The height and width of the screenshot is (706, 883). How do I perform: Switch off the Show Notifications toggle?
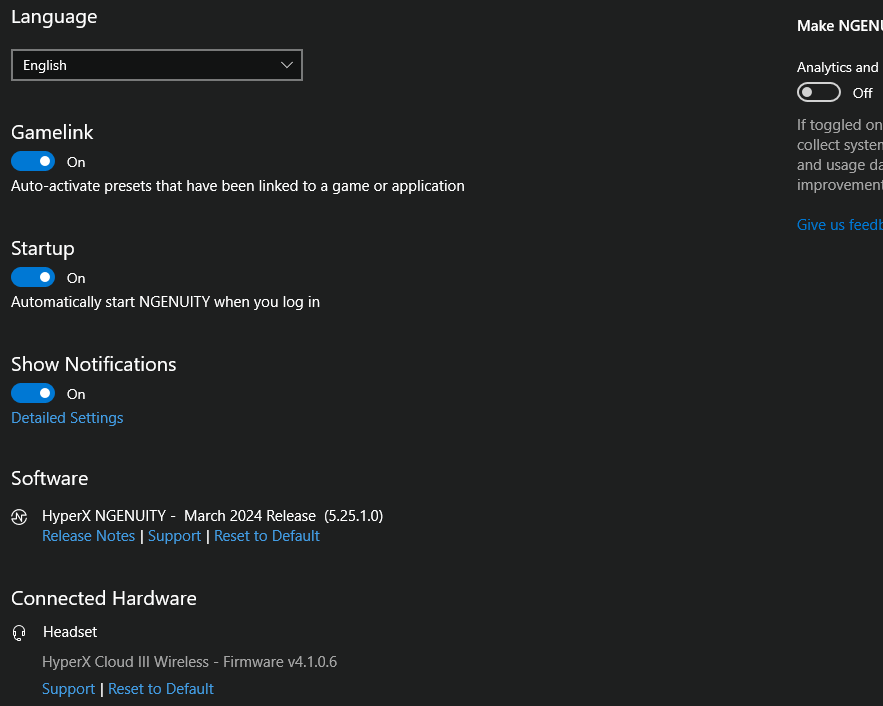point(33,394)
